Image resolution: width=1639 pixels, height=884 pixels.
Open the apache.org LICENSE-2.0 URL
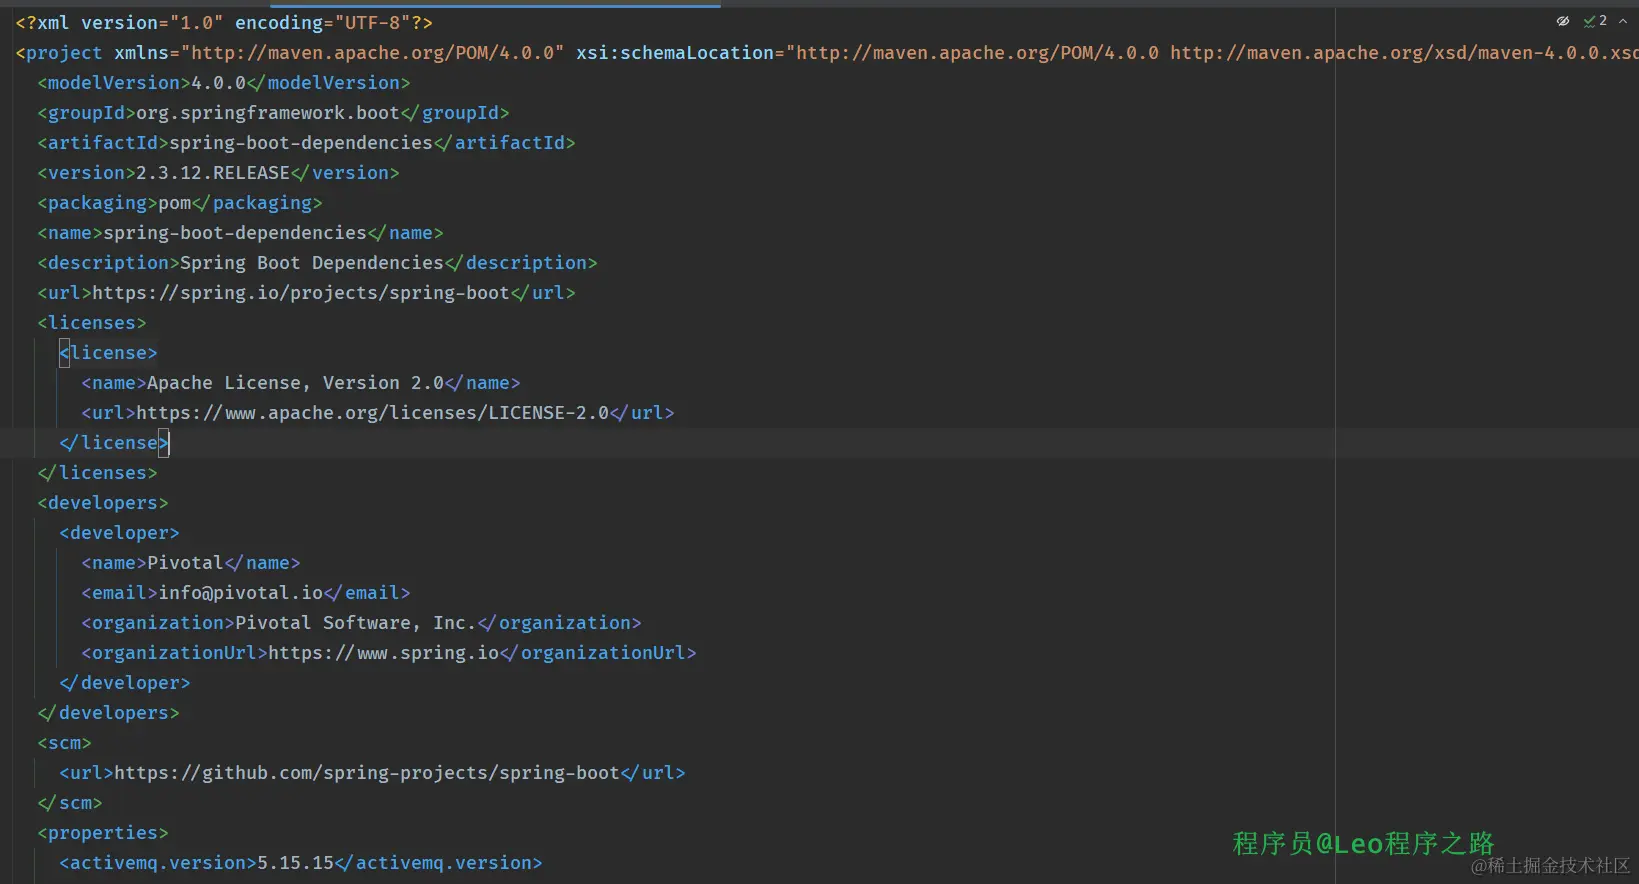click(372, 413)
